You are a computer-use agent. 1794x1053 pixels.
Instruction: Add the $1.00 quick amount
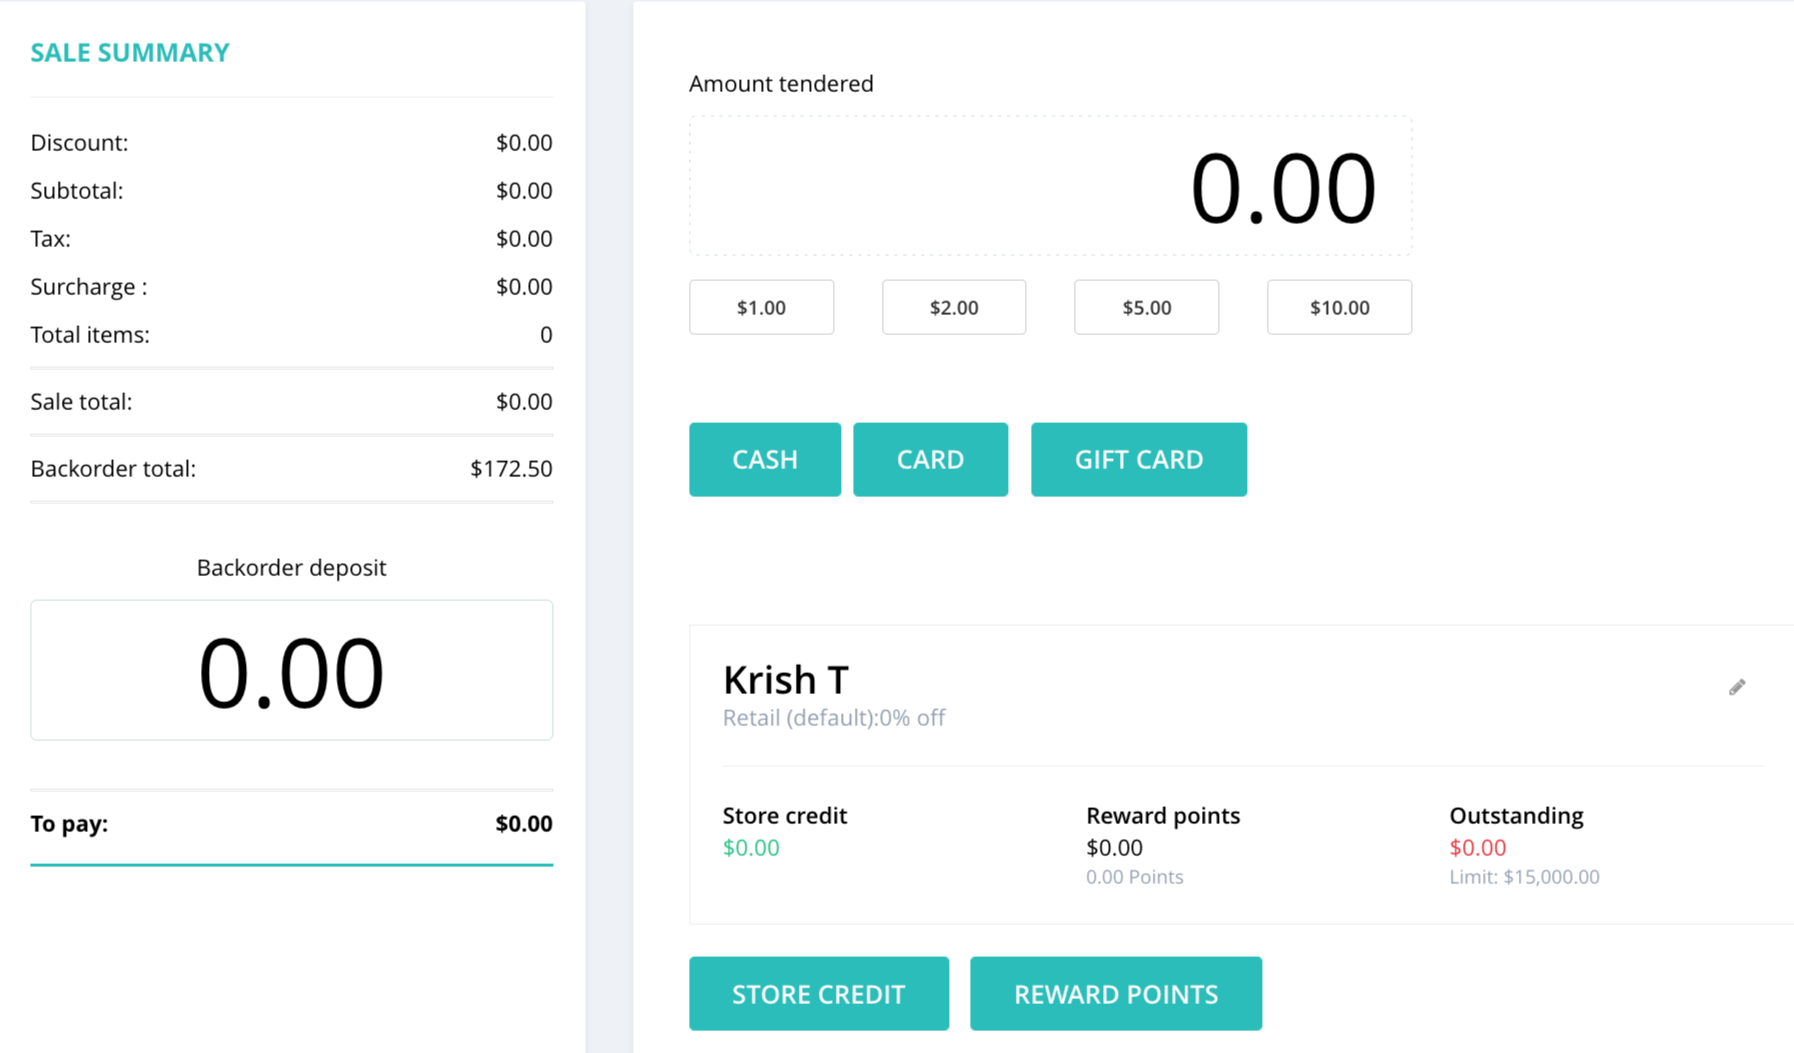pyautogui.click(x=761, y=307)
